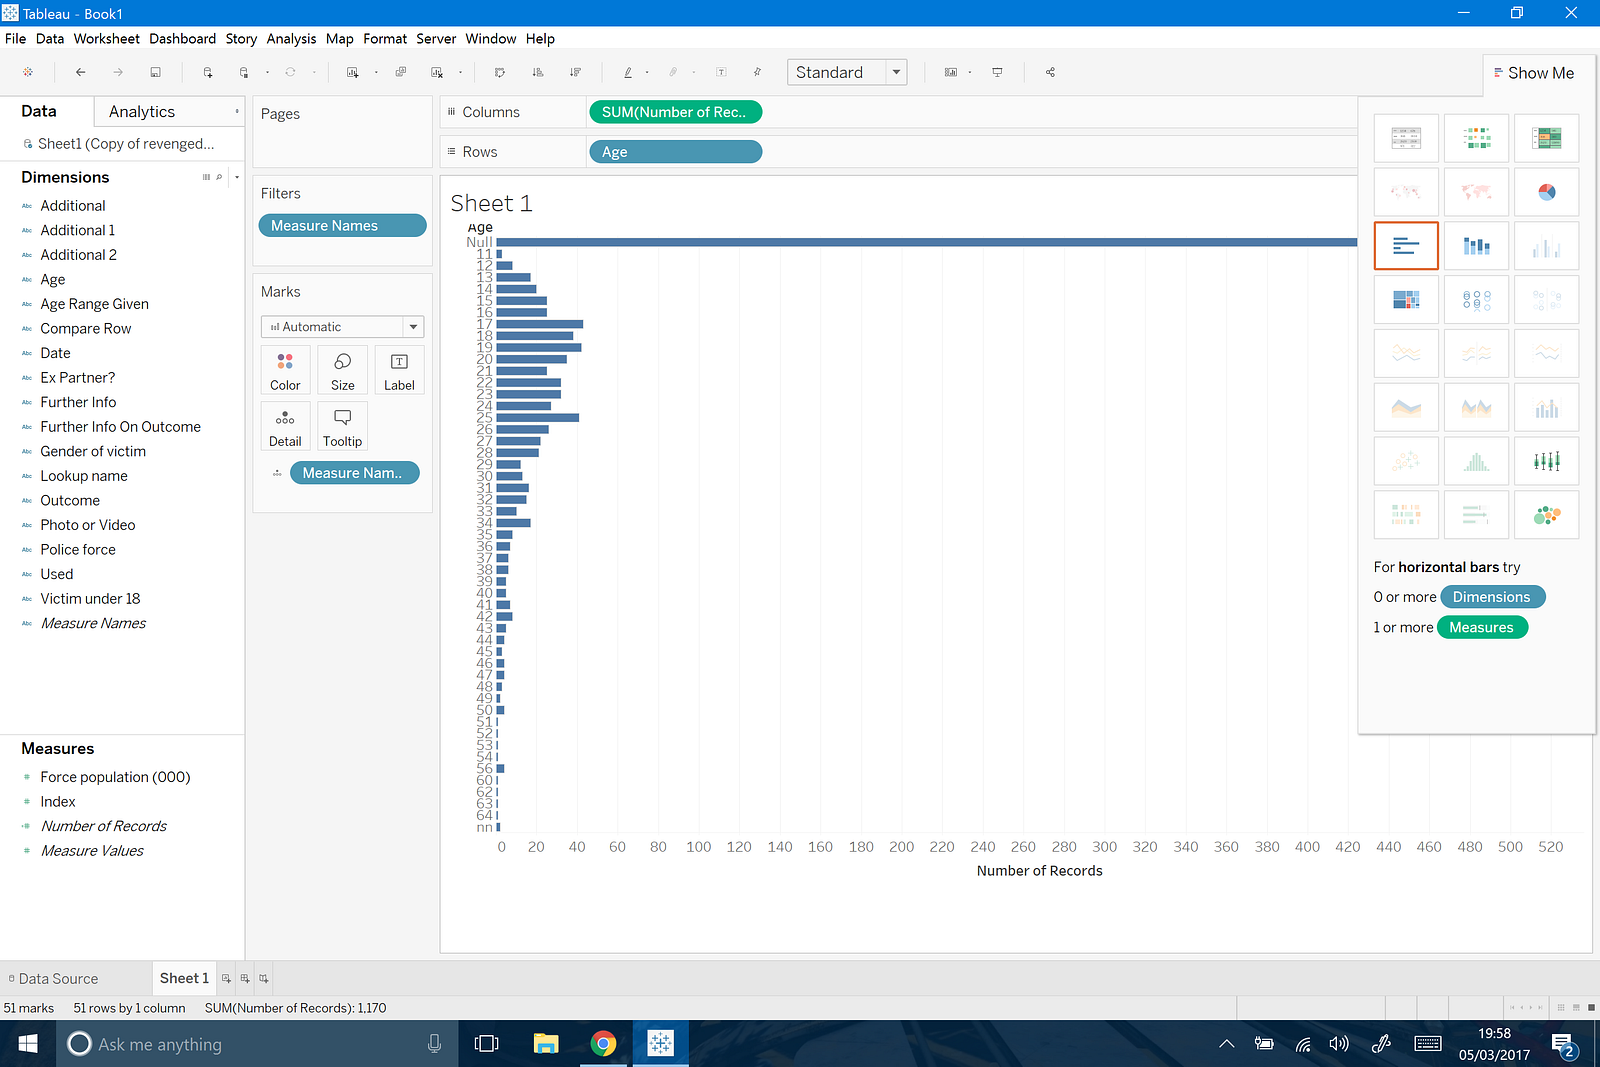Open the Dimensions pane dropdown arrow
Screen dimensions: 1600x1067
click(237, 177)
